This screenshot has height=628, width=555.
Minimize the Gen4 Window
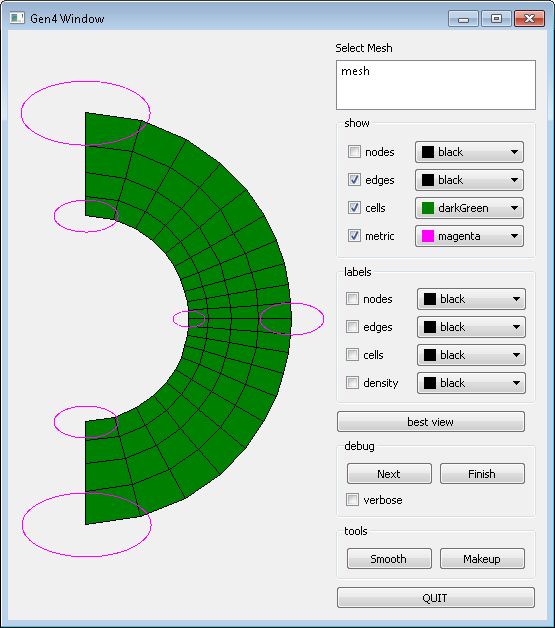coord(463,18)
